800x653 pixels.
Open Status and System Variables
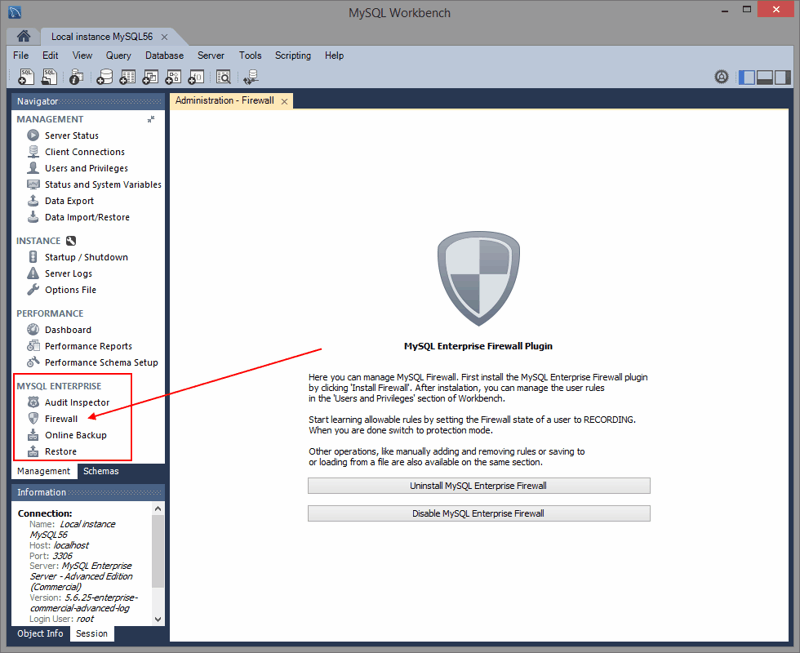(103, 184)
